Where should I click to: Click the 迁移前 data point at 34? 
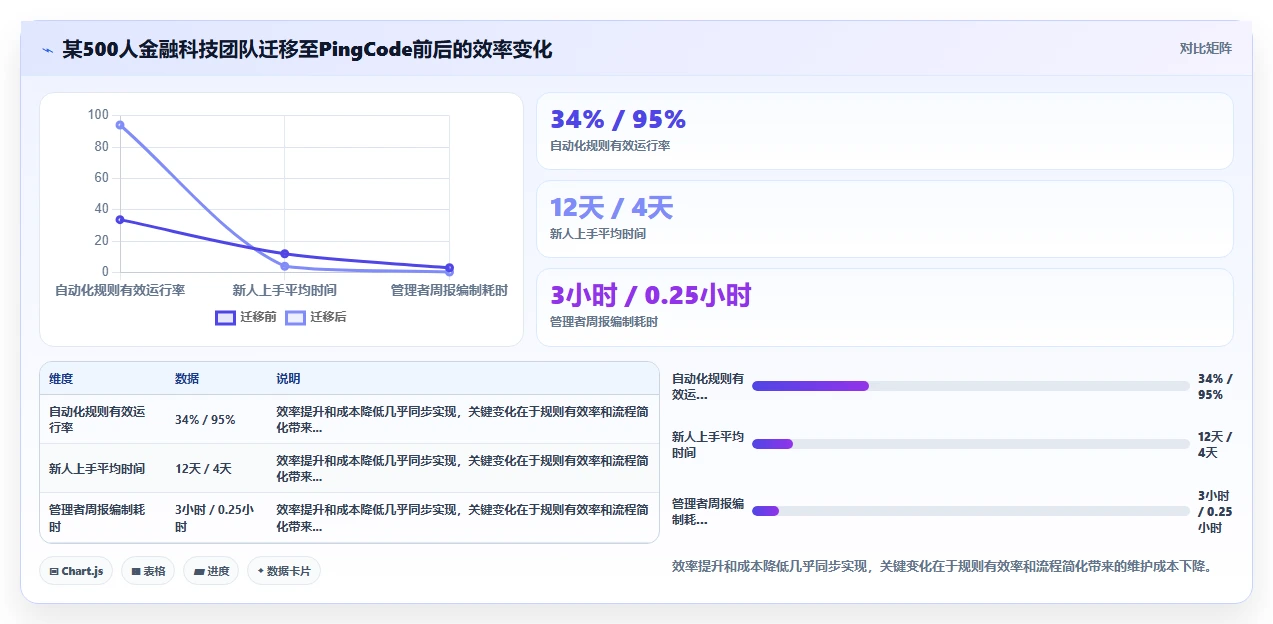[x=120, y=220]
